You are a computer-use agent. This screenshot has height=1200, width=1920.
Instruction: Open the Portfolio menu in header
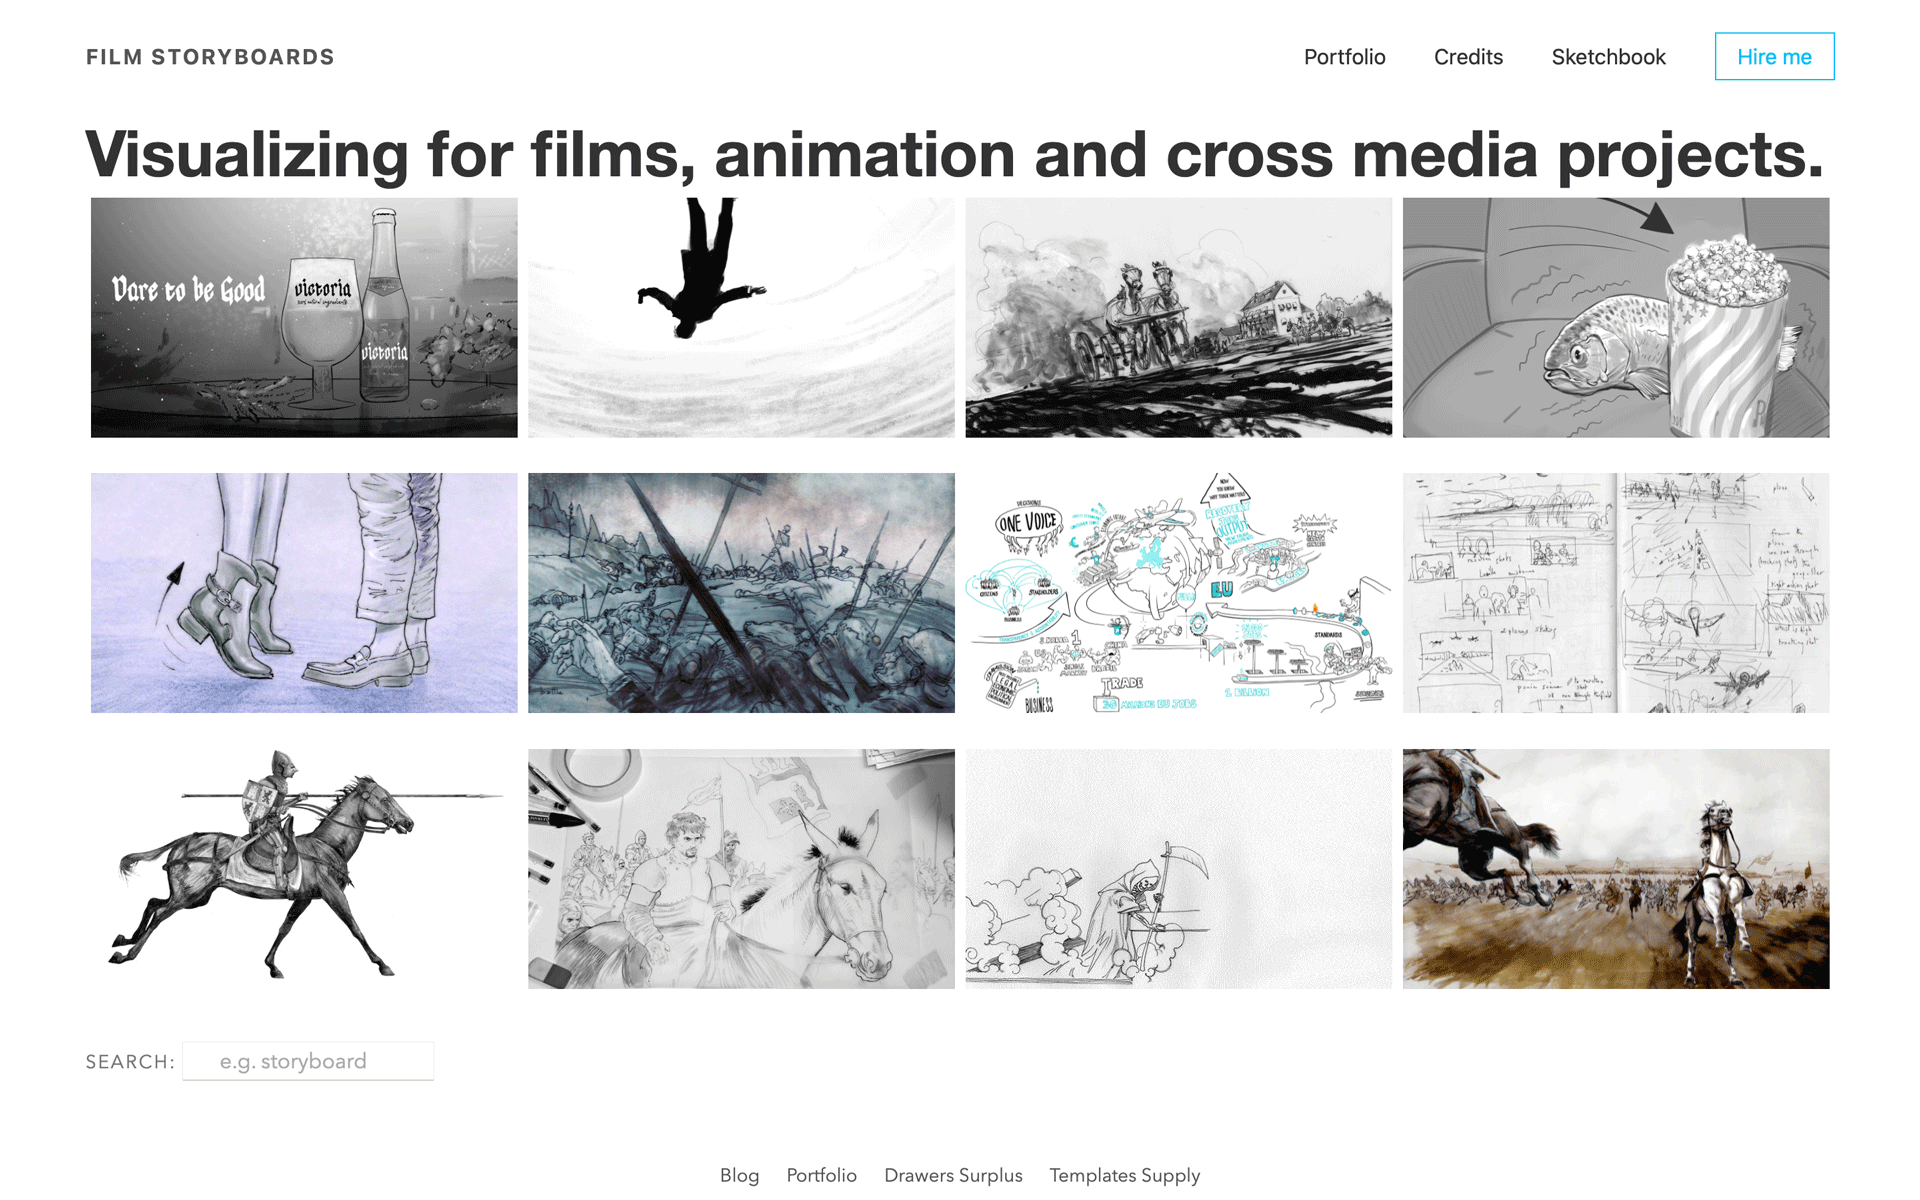[1344, 57]
